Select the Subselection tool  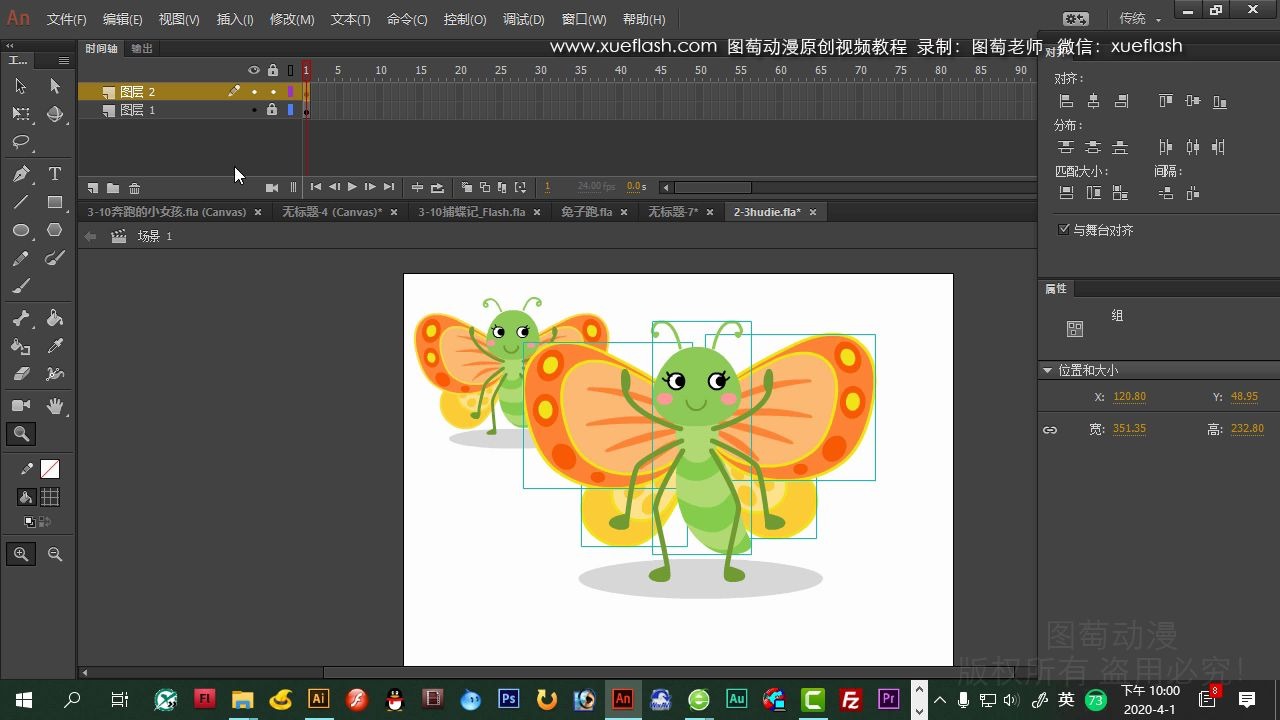tap(55, 86)
